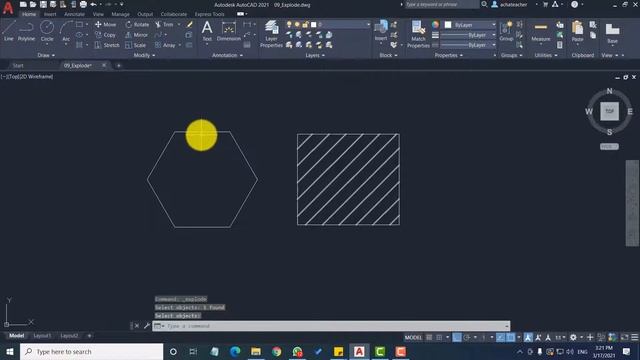Switch to the View ribbon tab
The width and height of the screenshot is (640, 360).
[x=98, y=14]
